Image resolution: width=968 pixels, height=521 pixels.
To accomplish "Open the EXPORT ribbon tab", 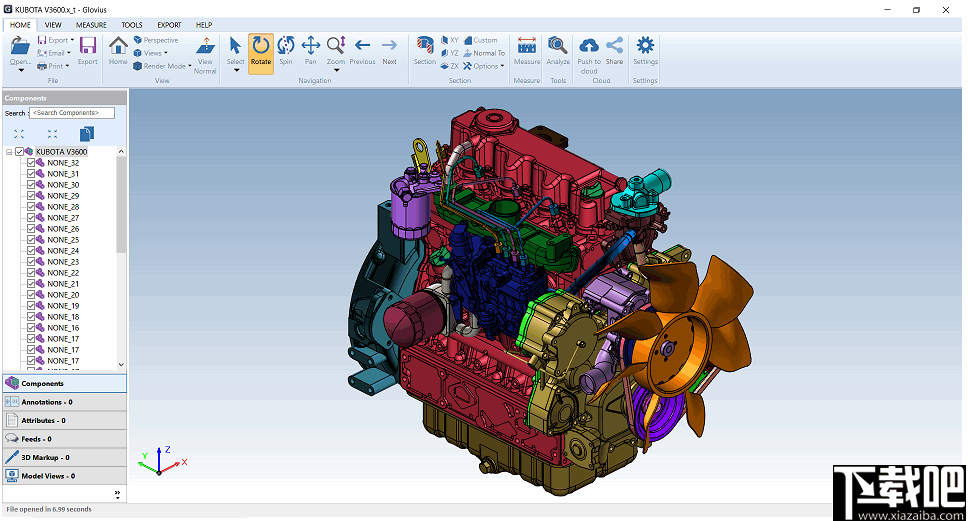I will (x=169, y=24).
